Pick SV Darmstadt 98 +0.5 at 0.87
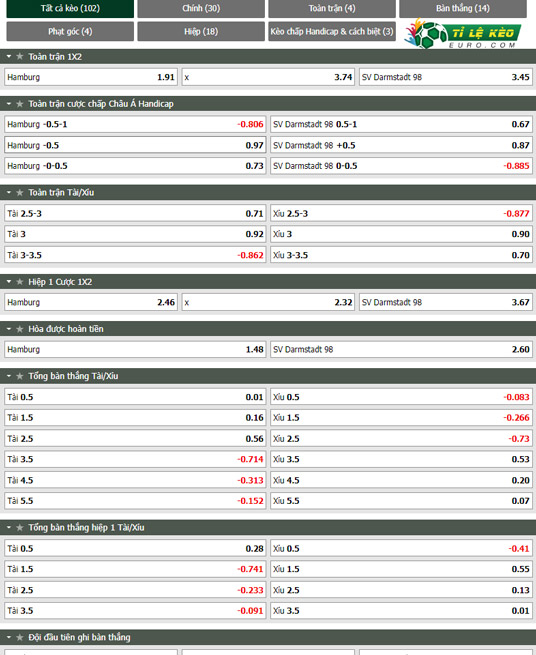Screen dimensions: 536x655 click(401, 145)
